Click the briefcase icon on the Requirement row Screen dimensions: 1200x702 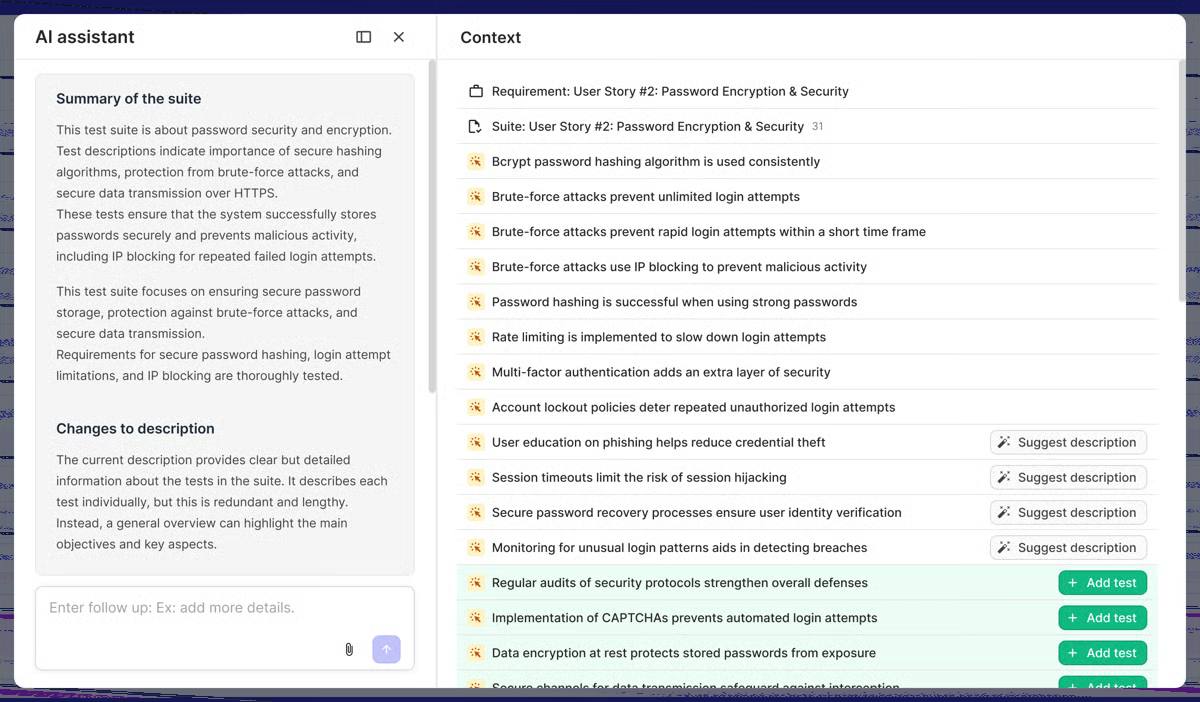coord(475,90)
